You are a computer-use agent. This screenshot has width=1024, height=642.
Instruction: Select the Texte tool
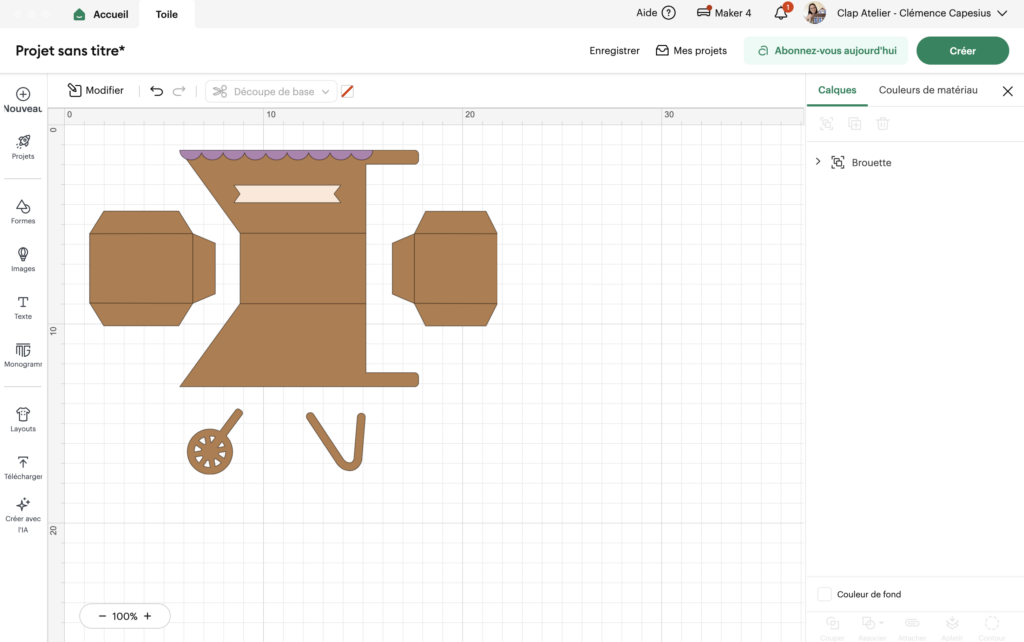[23, 307]
